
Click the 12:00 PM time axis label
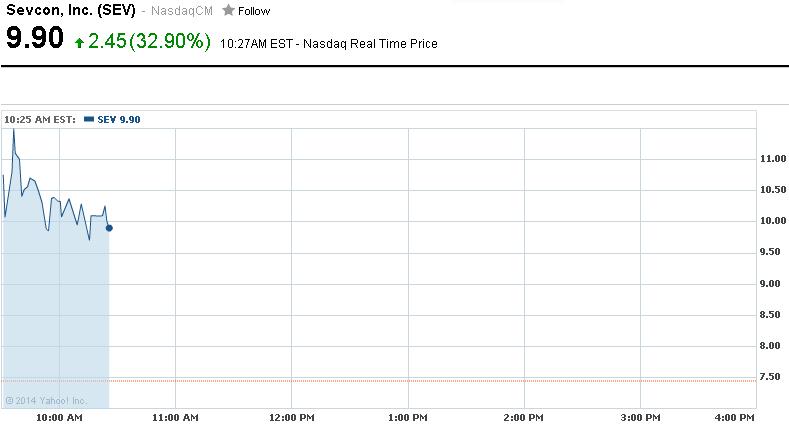point(291,417)
